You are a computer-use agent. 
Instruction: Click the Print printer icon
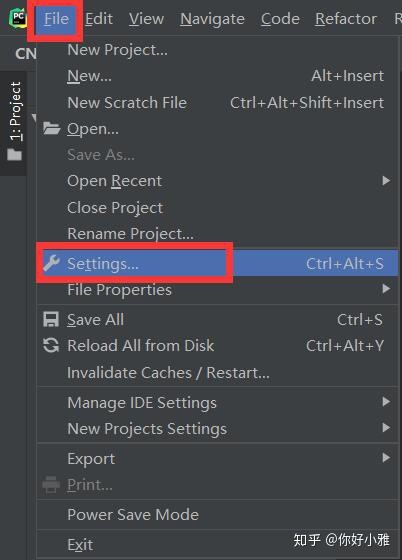51,485
